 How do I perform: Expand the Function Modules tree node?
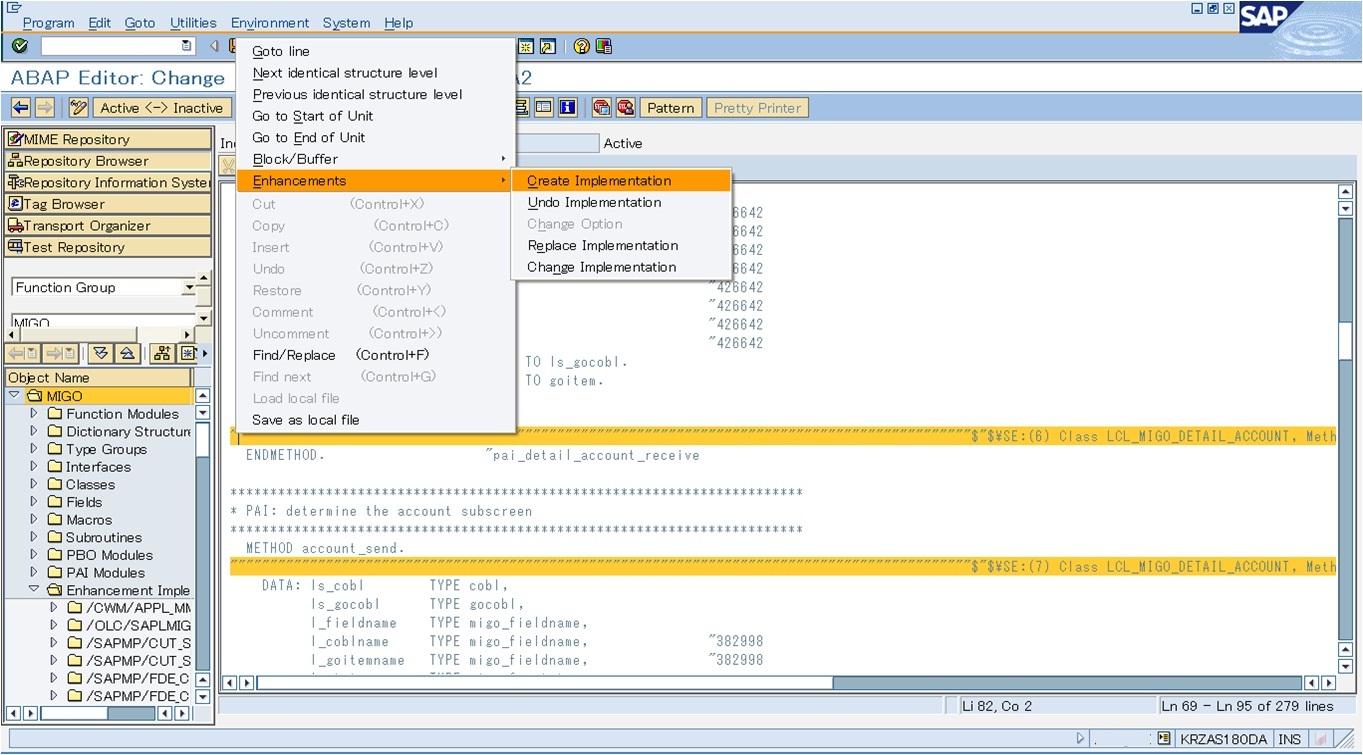tap(33, 413)
